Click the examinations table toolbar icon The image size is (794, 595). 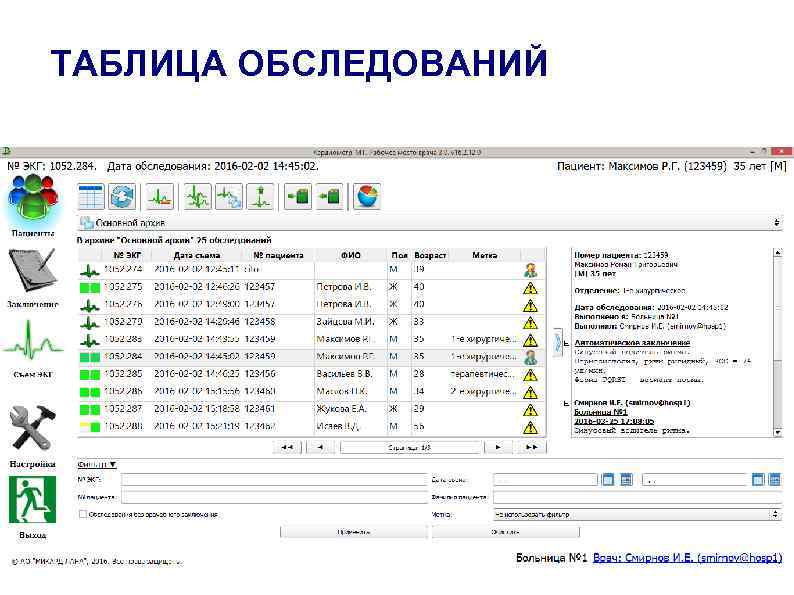(91, 196)
